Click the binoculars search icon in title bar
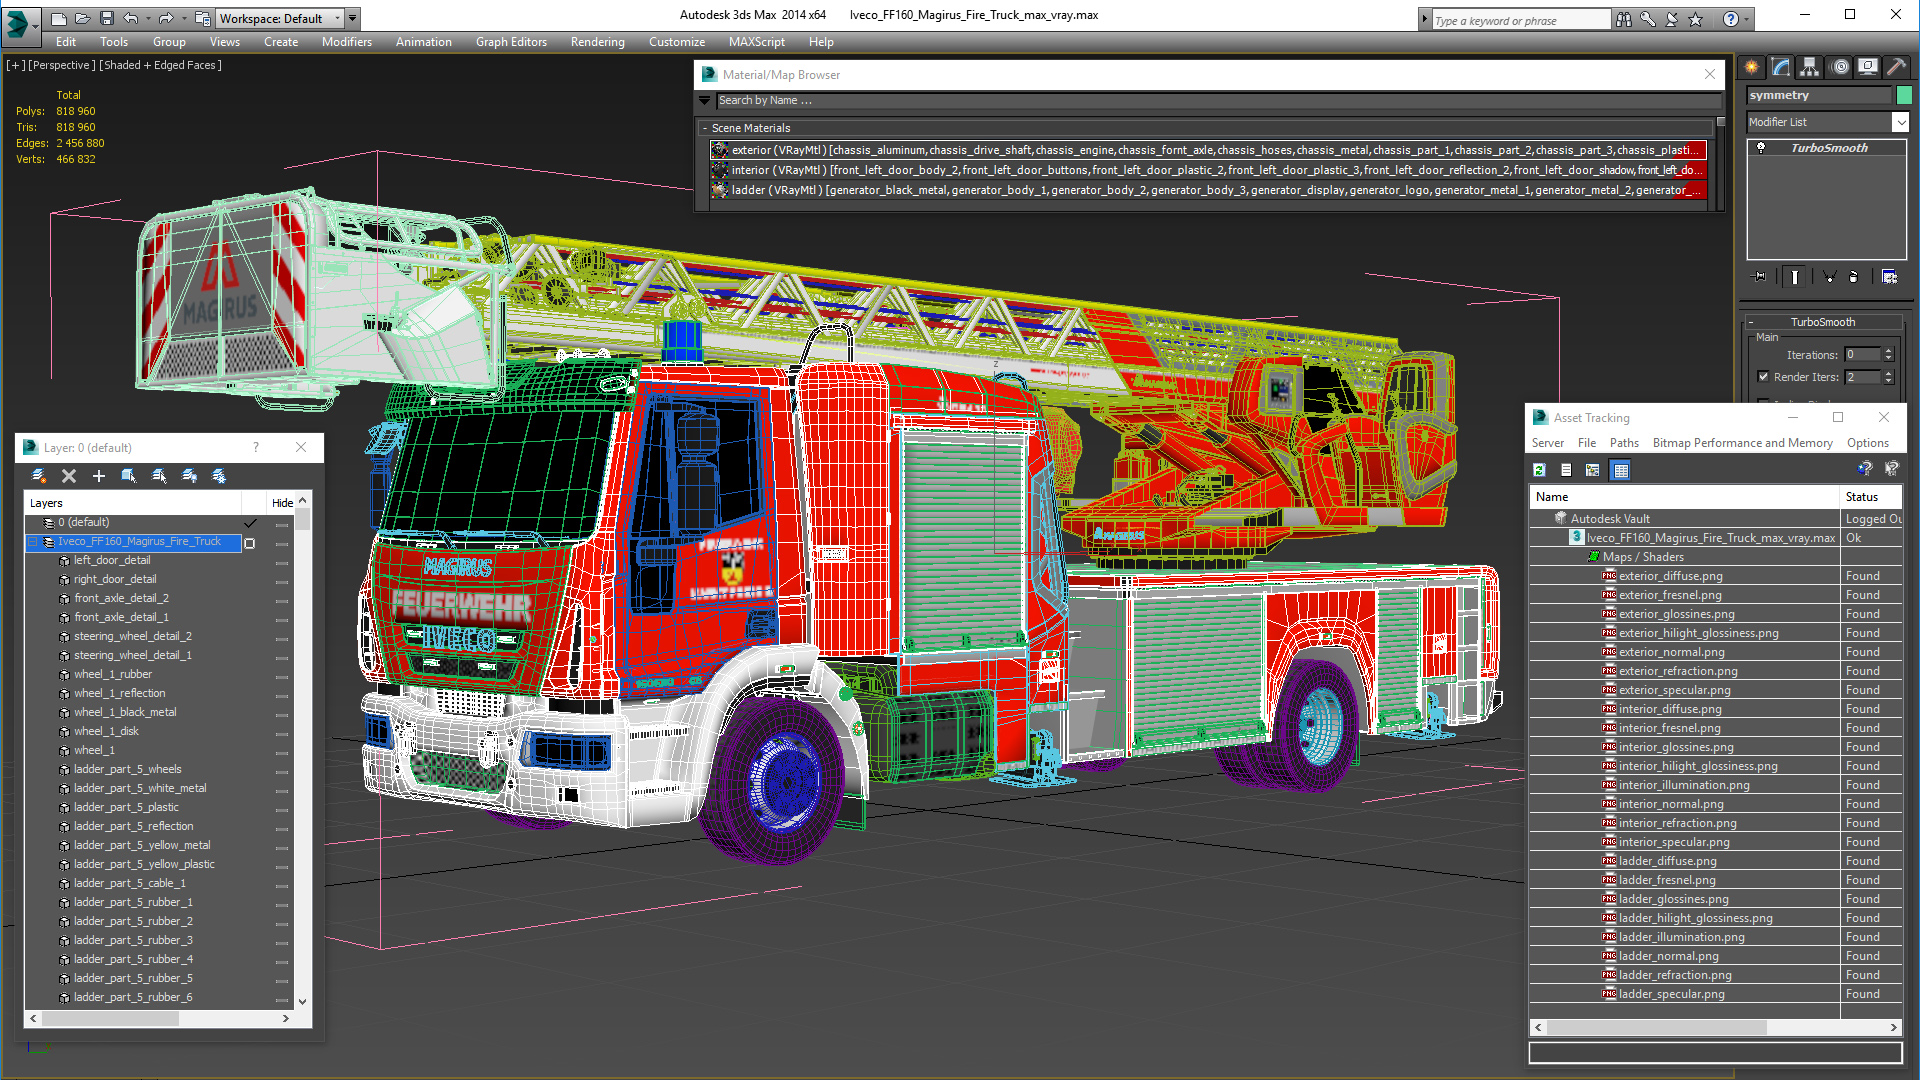 click(1623, 19)
